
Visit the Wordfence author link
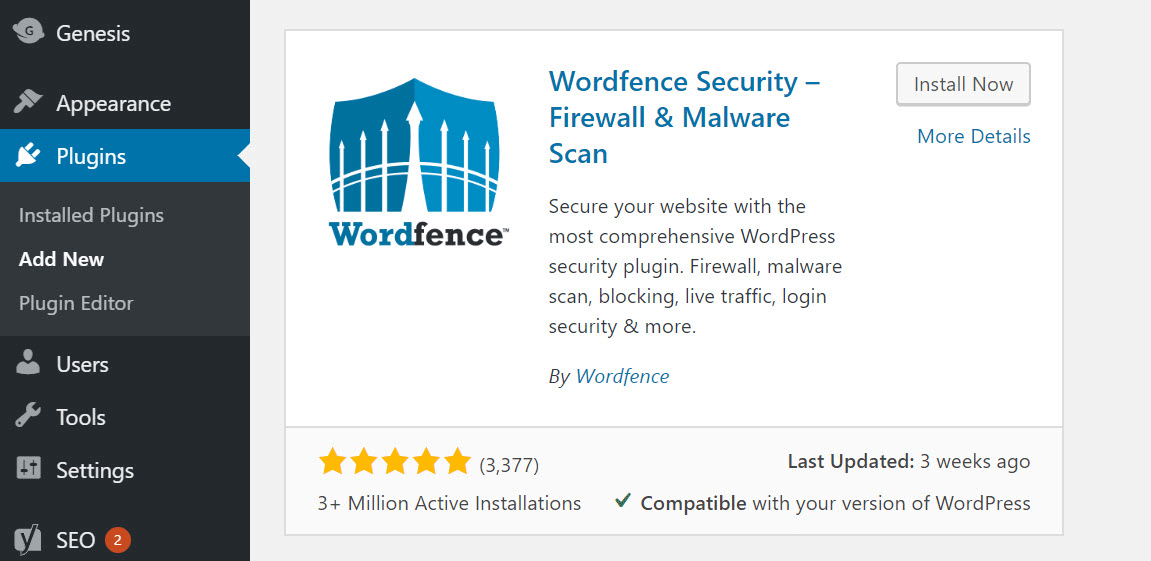pyautogui.click(x=622, y=376)
